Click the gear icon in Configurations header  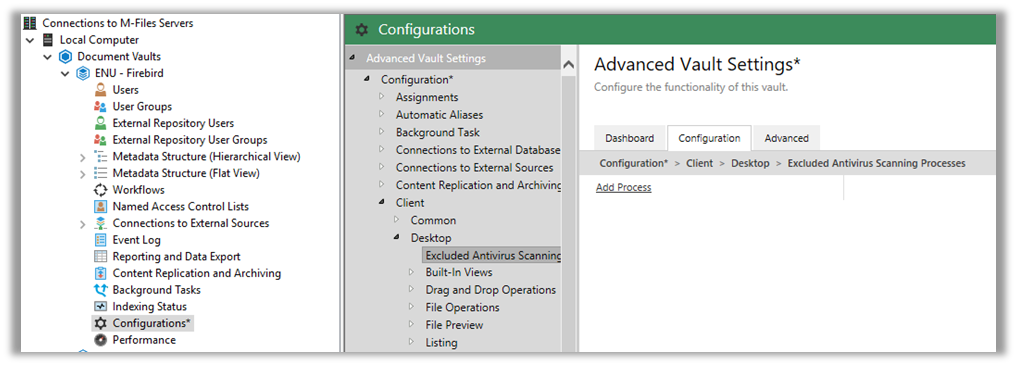(x=362, y=30)
